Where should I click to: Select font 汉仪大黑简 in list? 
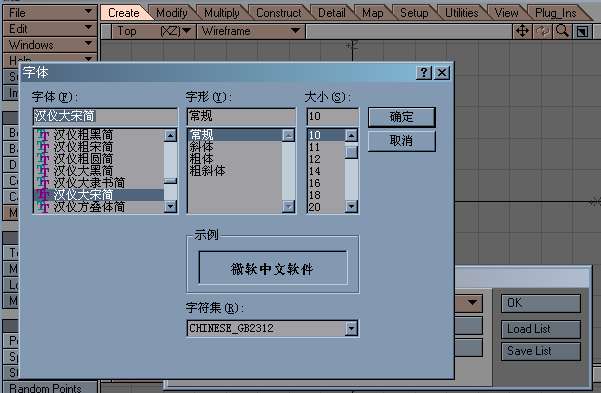point(99,171)
